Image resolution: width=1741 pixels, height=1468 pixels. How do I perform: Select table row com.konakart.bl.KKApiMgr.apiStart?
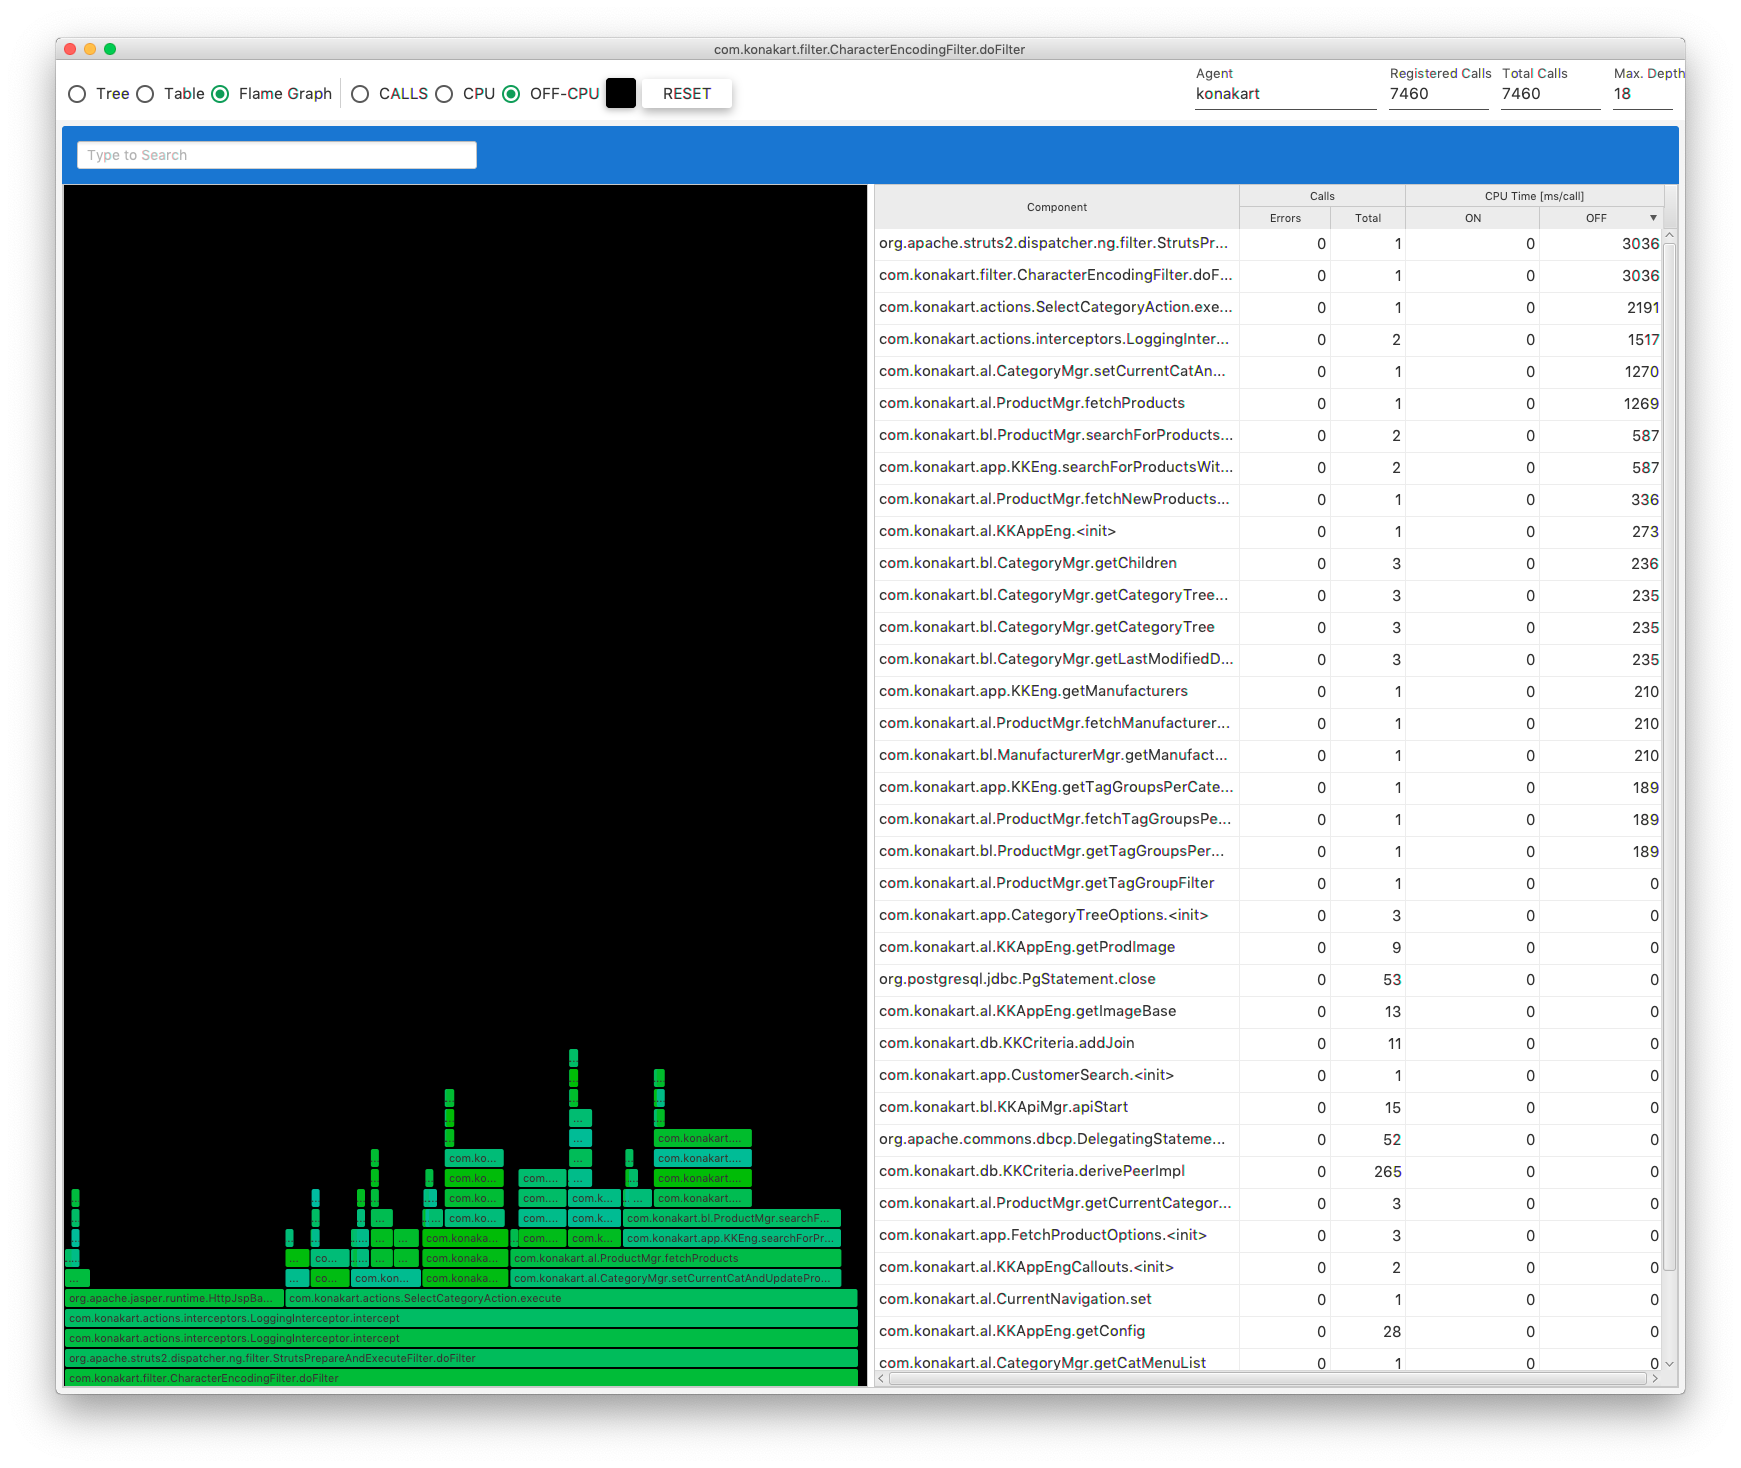(1269, 1107)
